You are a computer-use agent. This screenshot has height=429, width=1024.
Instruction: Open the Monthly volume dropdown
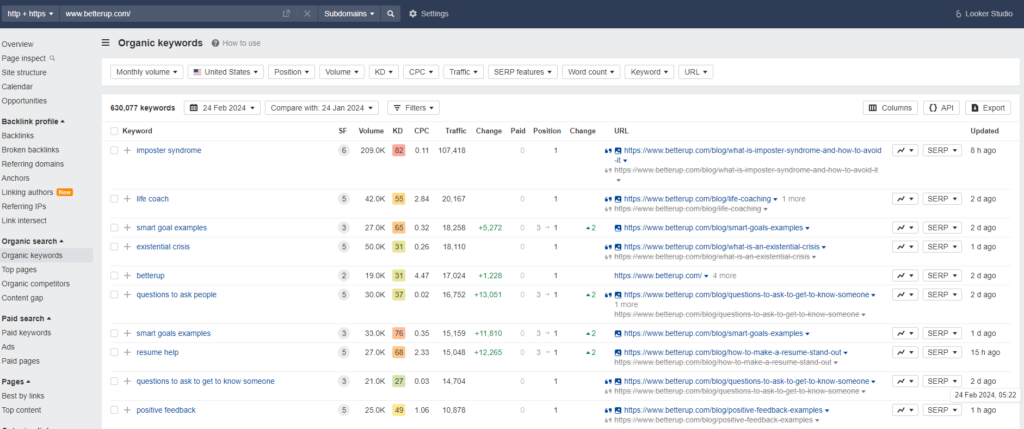click(x=146, y=72)
